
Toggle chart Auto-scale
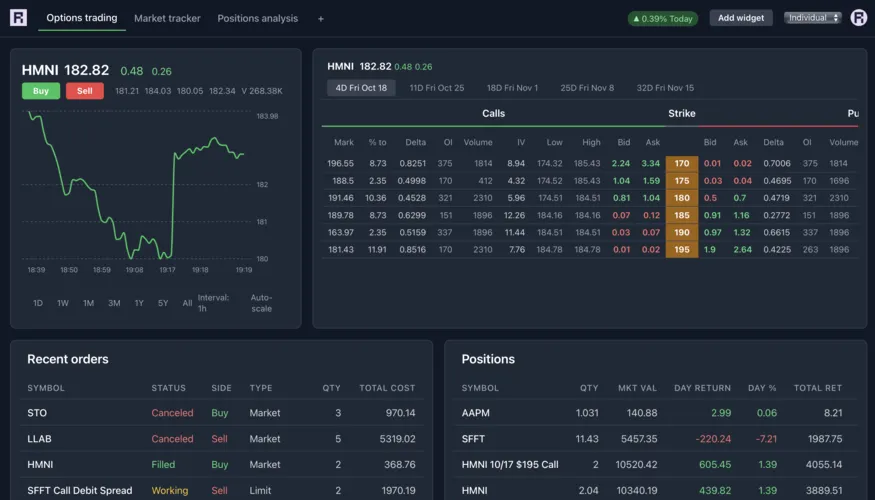[x=261, y=302]
